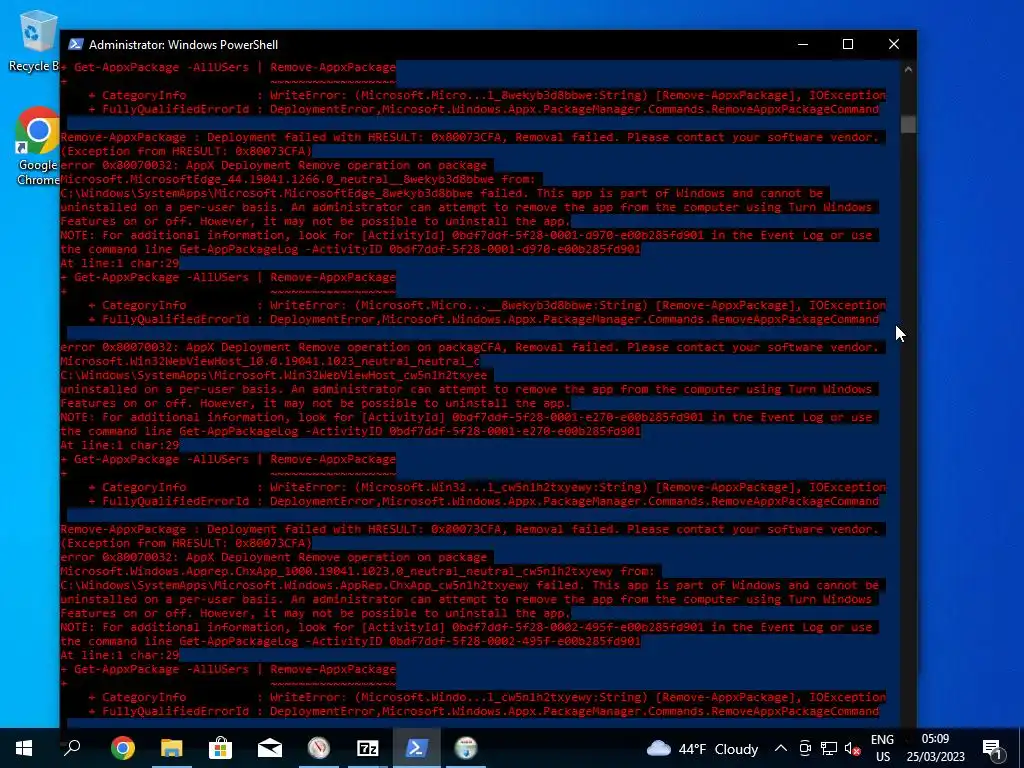Open 7-Zip from the taskbar
Screen dimensions: 1024x768
click(x=368, y=748)
